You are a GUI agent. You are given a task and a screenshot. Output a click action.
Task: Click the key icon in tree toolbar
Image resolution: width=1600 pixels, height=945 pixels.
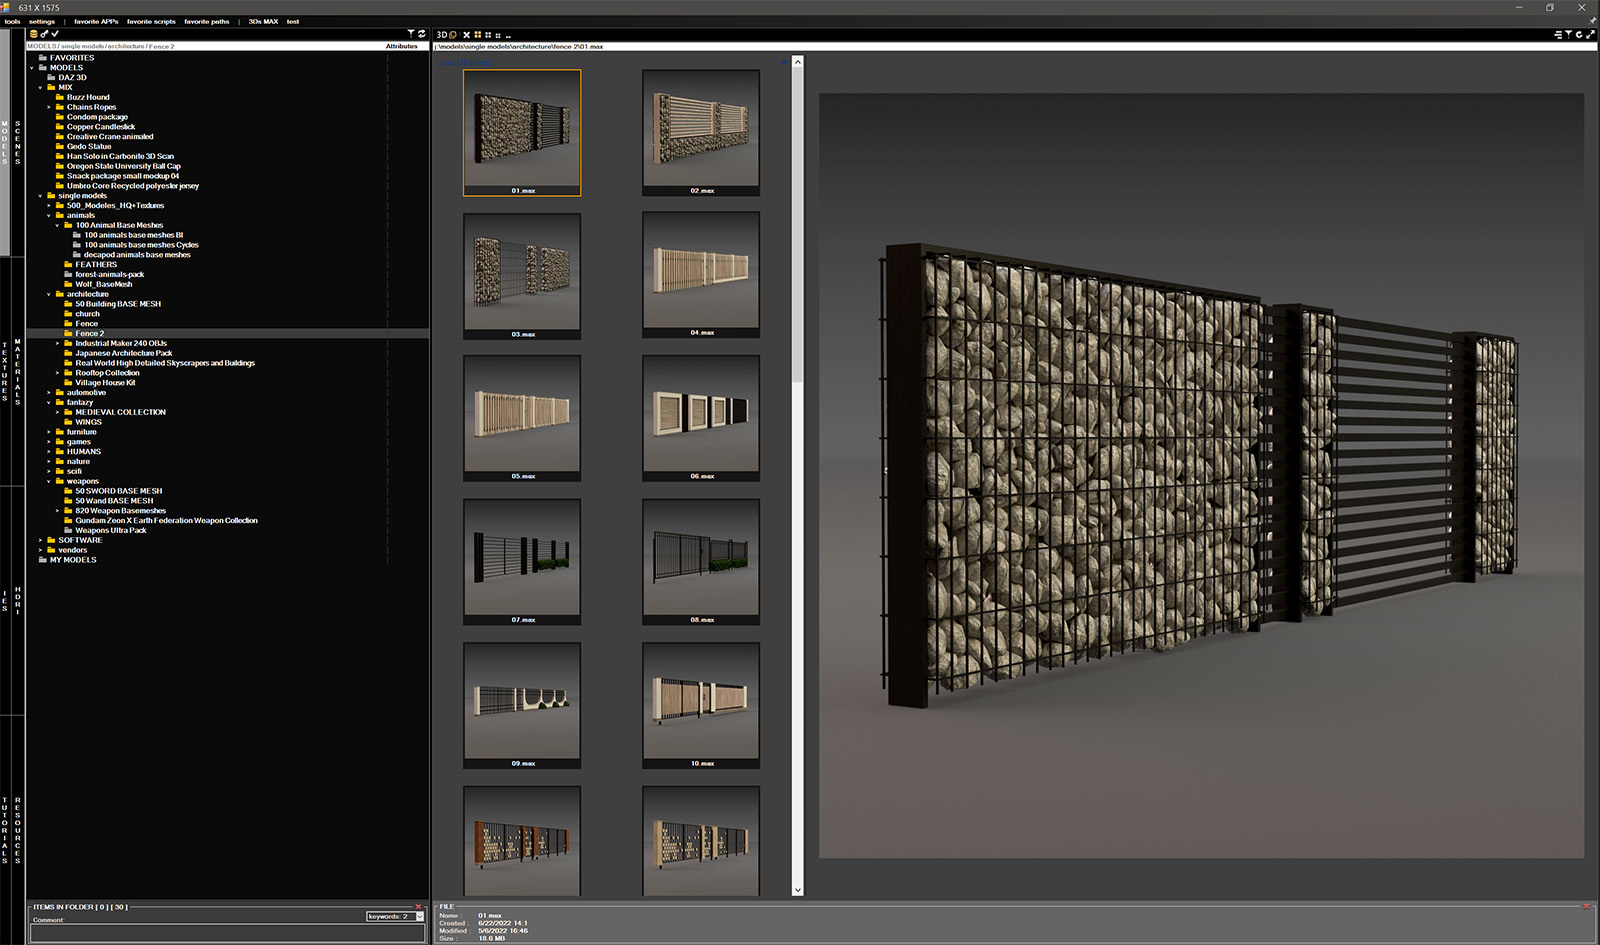point(44,34)
